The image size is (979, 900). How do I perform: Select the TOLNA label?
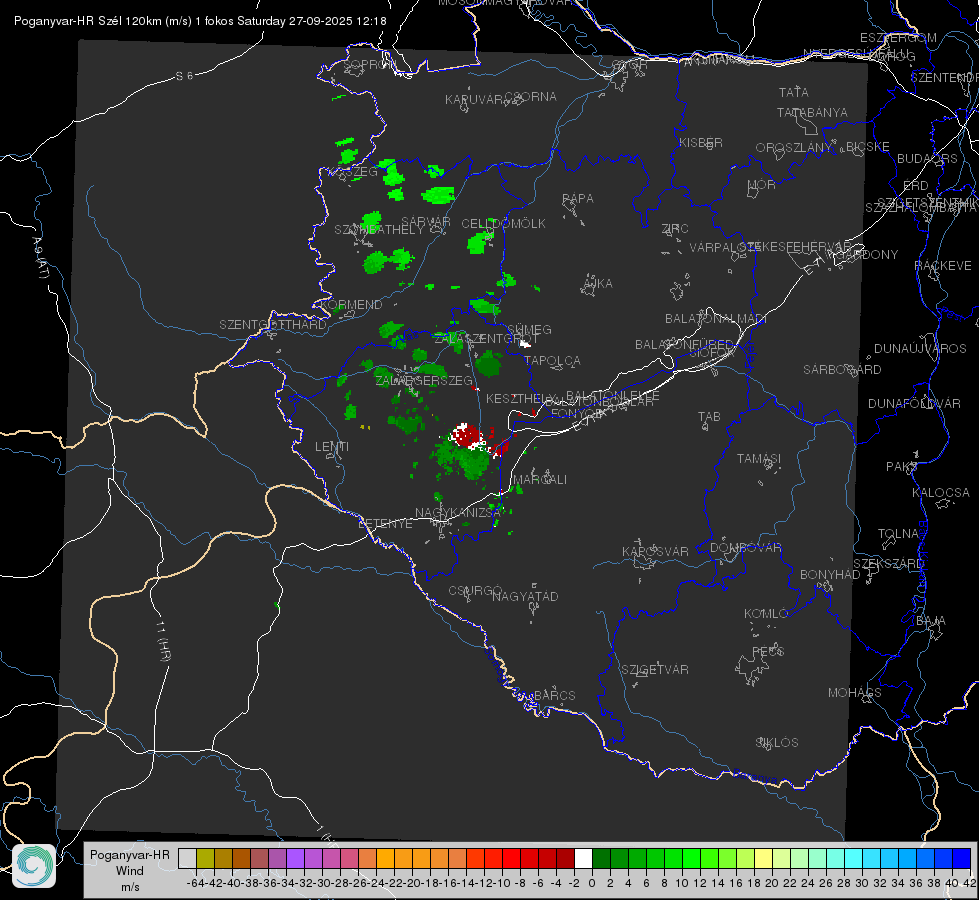[898, 534]
